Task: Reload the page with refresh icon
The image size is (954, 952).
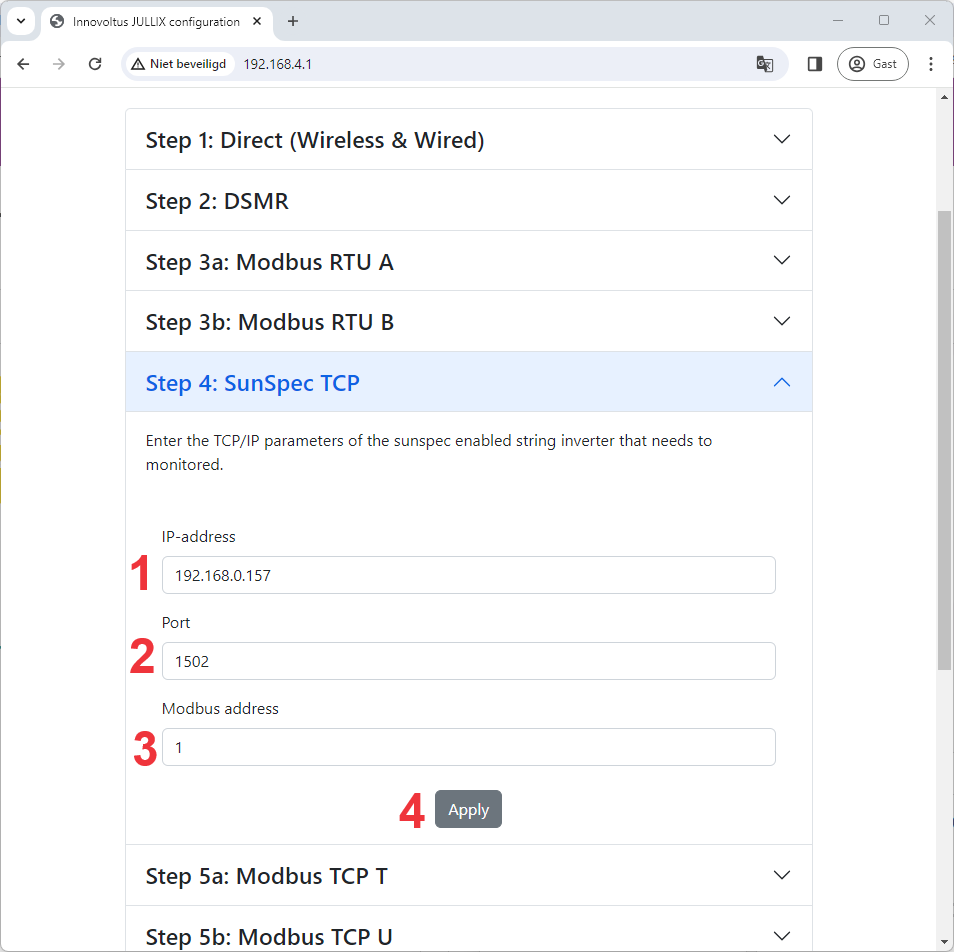Action: pyautogui.click(x=95, y=64)
